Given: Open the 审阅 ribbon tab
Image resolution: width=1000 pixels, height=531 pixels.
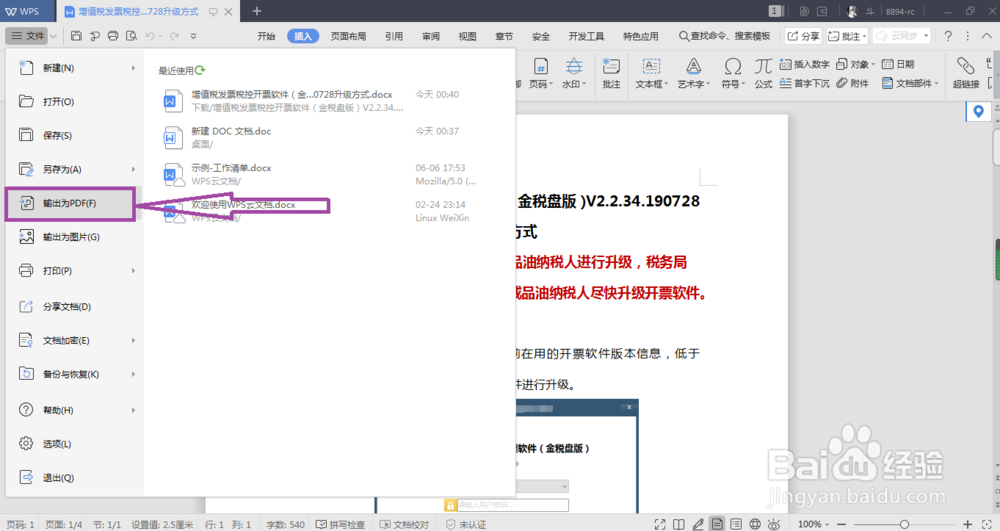Looking at the screenshot, I should pos(430,36).
